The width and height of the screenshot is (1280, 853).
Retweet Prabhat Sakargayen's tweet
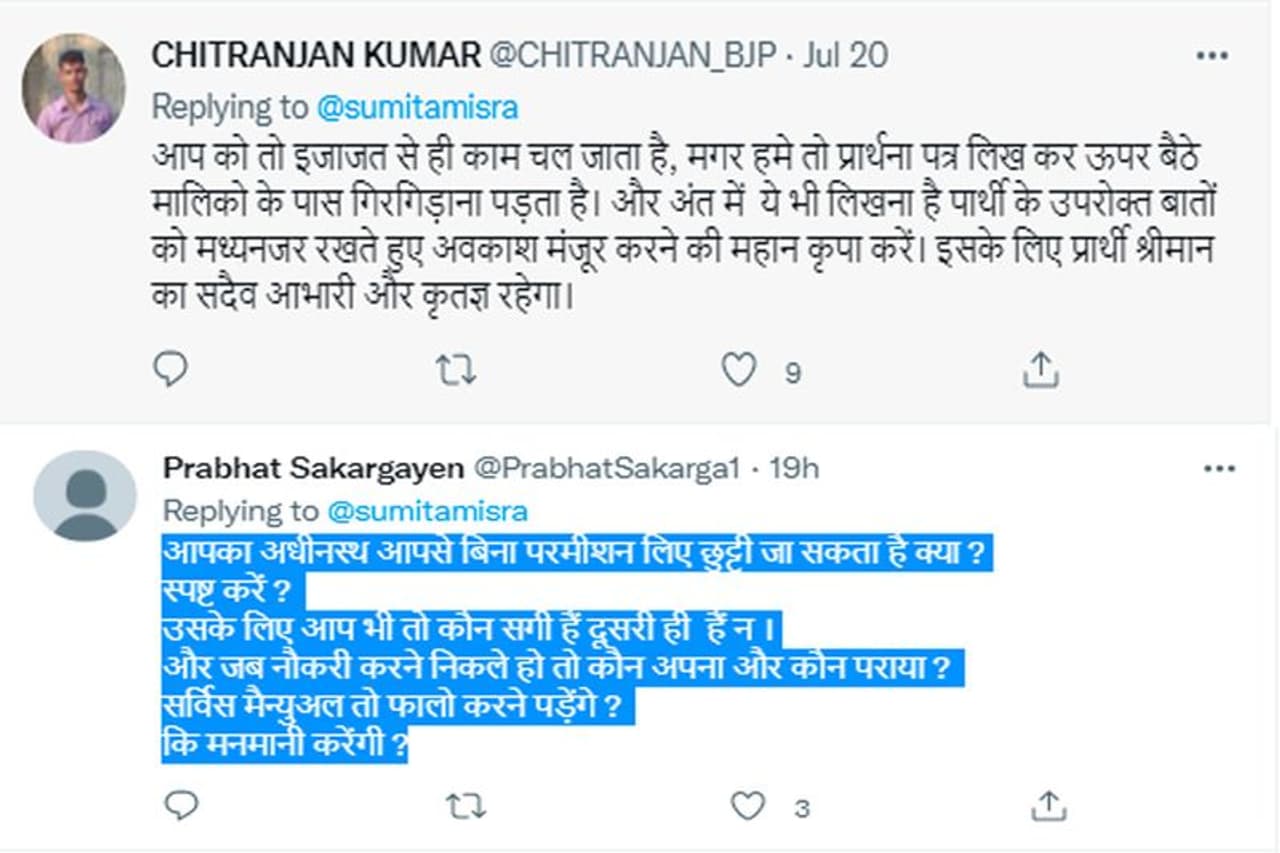coord(467,805)
